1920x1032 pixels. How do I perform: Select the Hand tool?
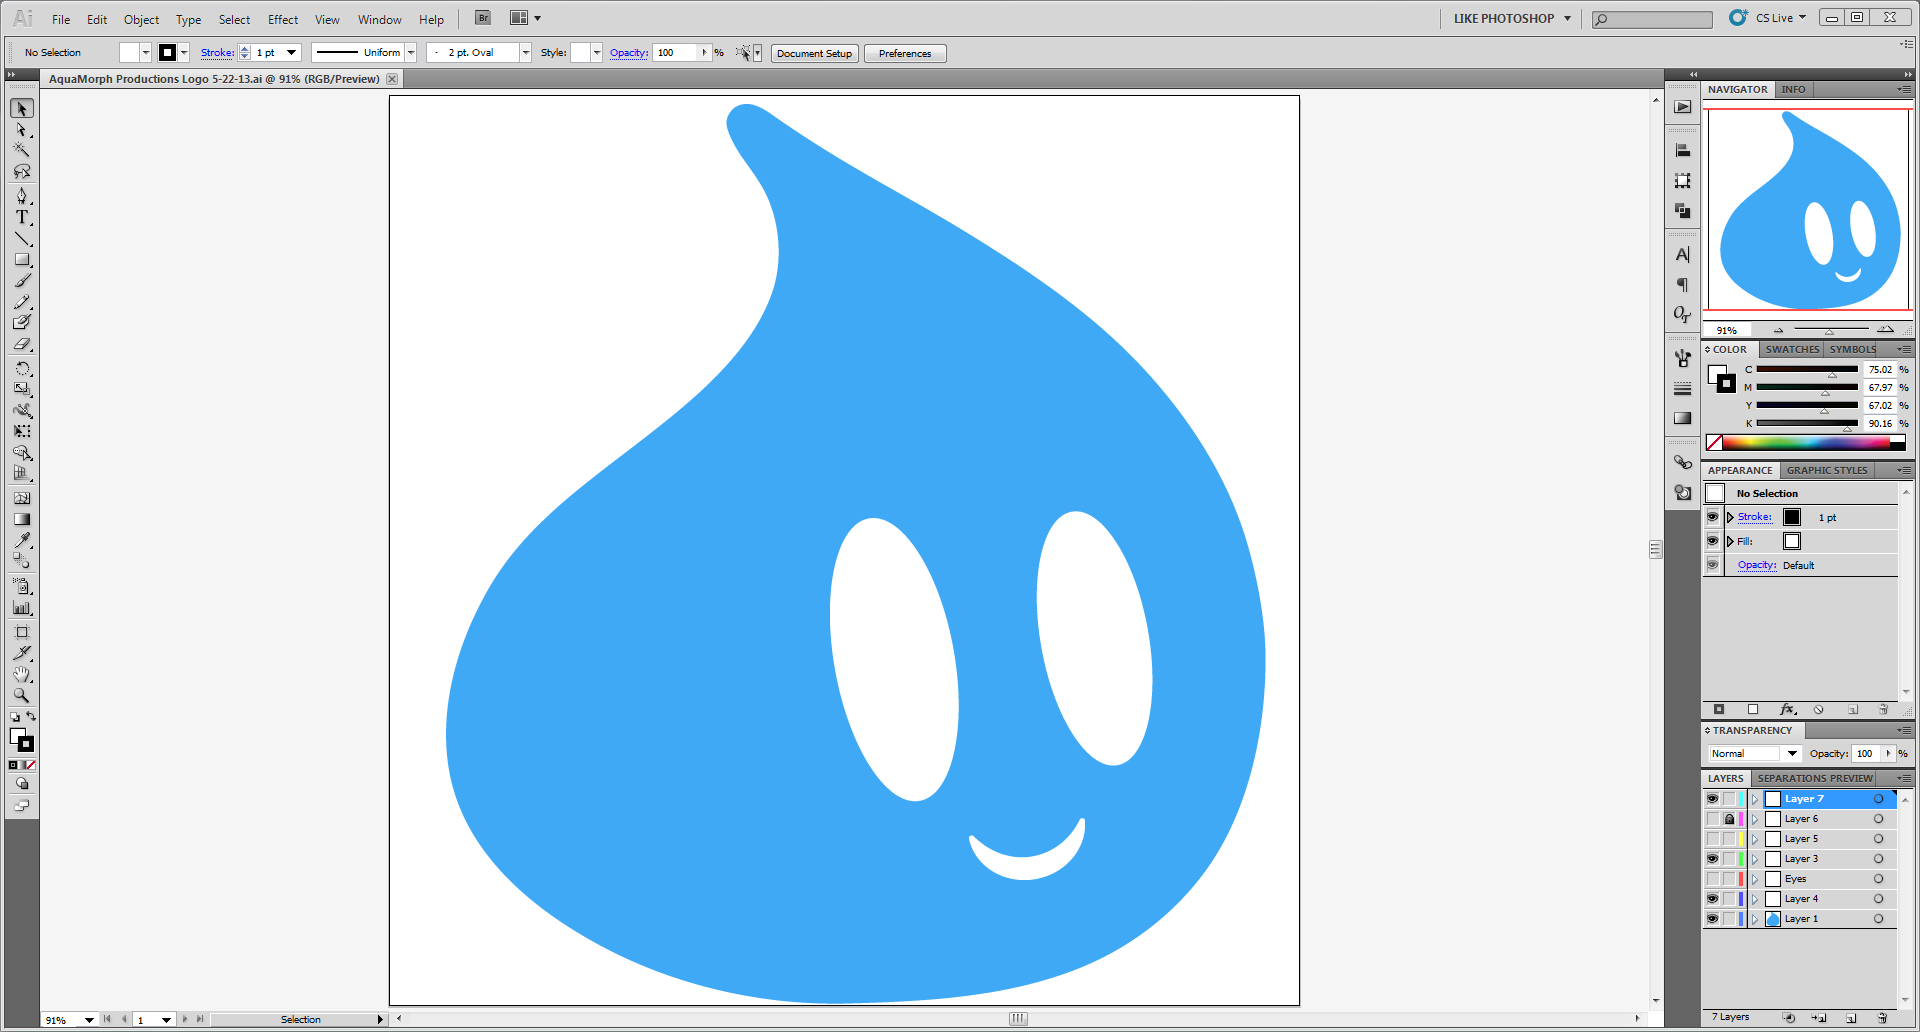pos(21,674)
